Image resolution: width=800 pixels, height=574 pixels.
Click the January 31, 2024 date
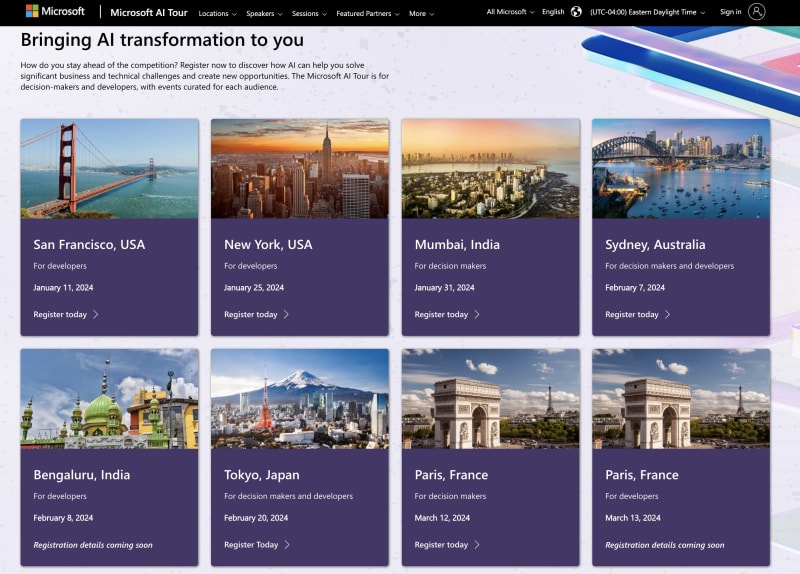(x=444, y=287)
